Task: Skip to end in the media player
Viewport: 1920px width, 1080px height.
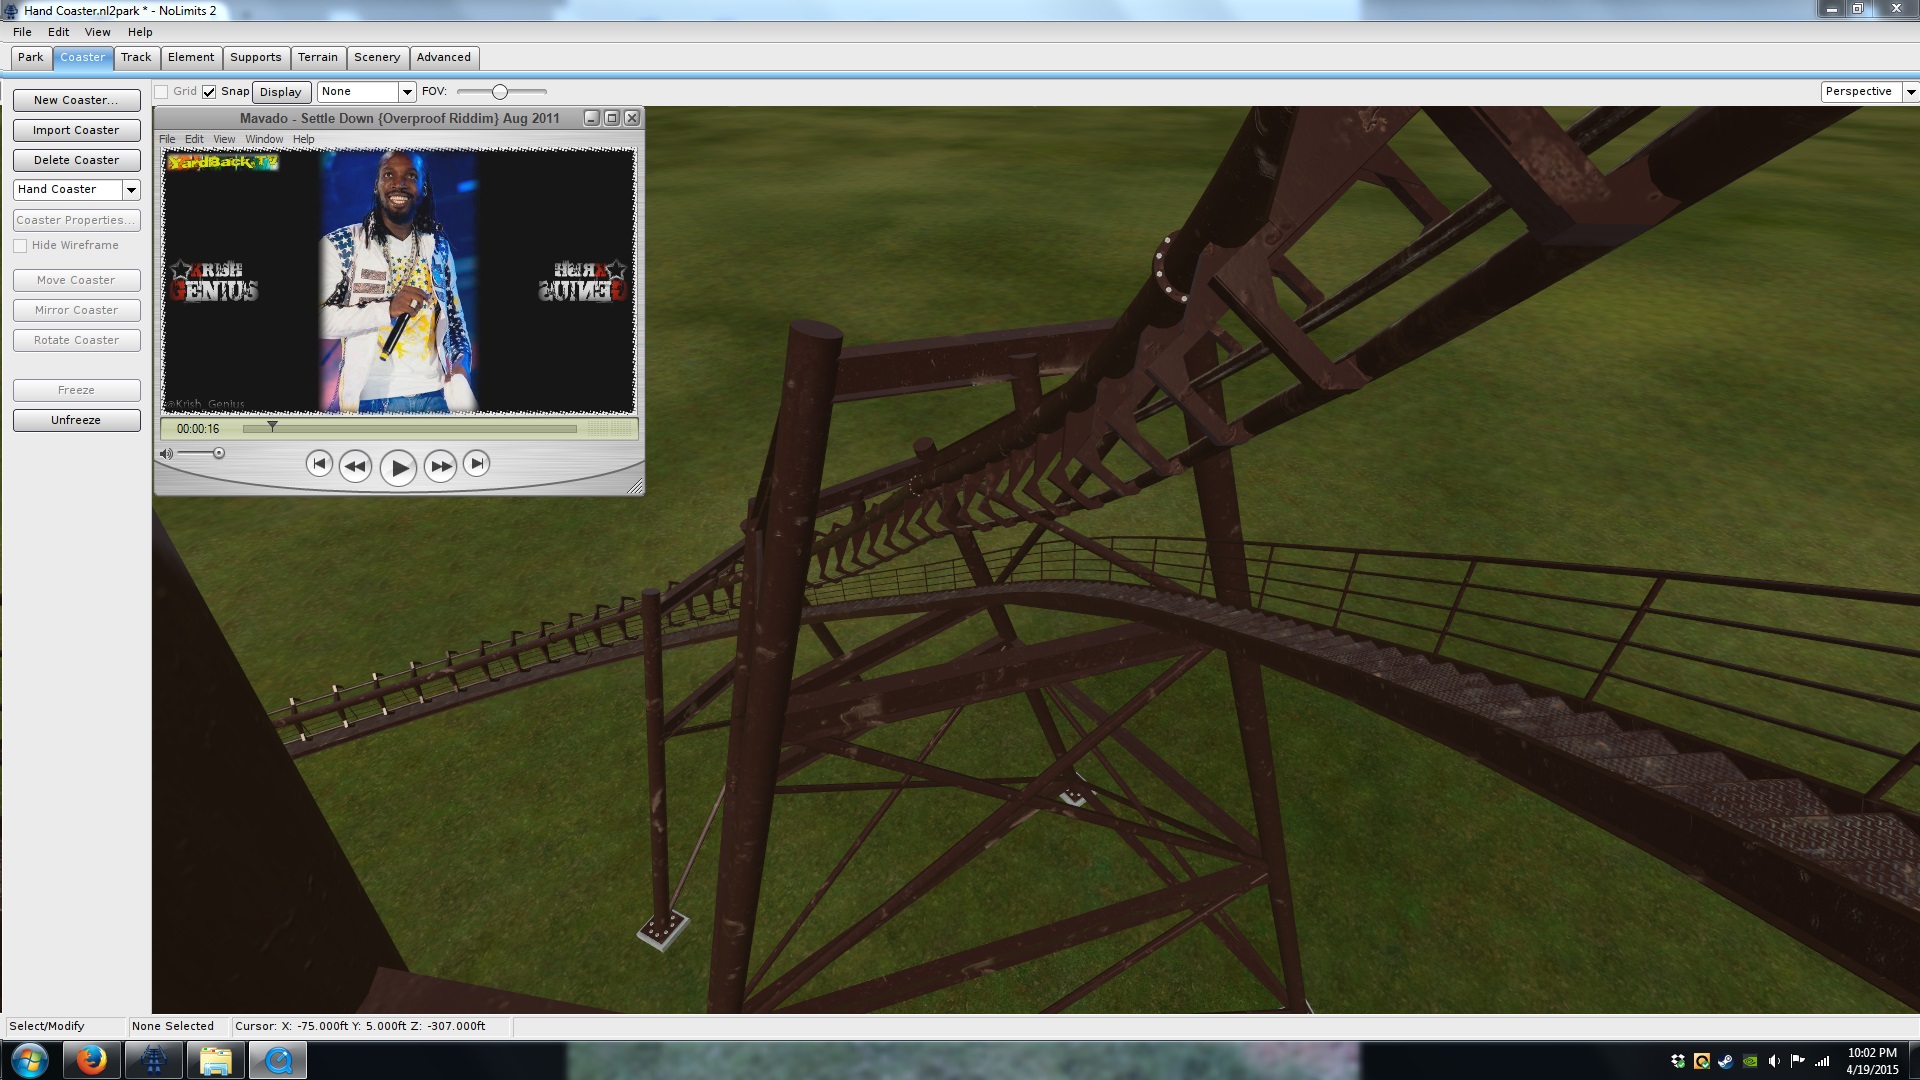Action: [x=477, y=464]
